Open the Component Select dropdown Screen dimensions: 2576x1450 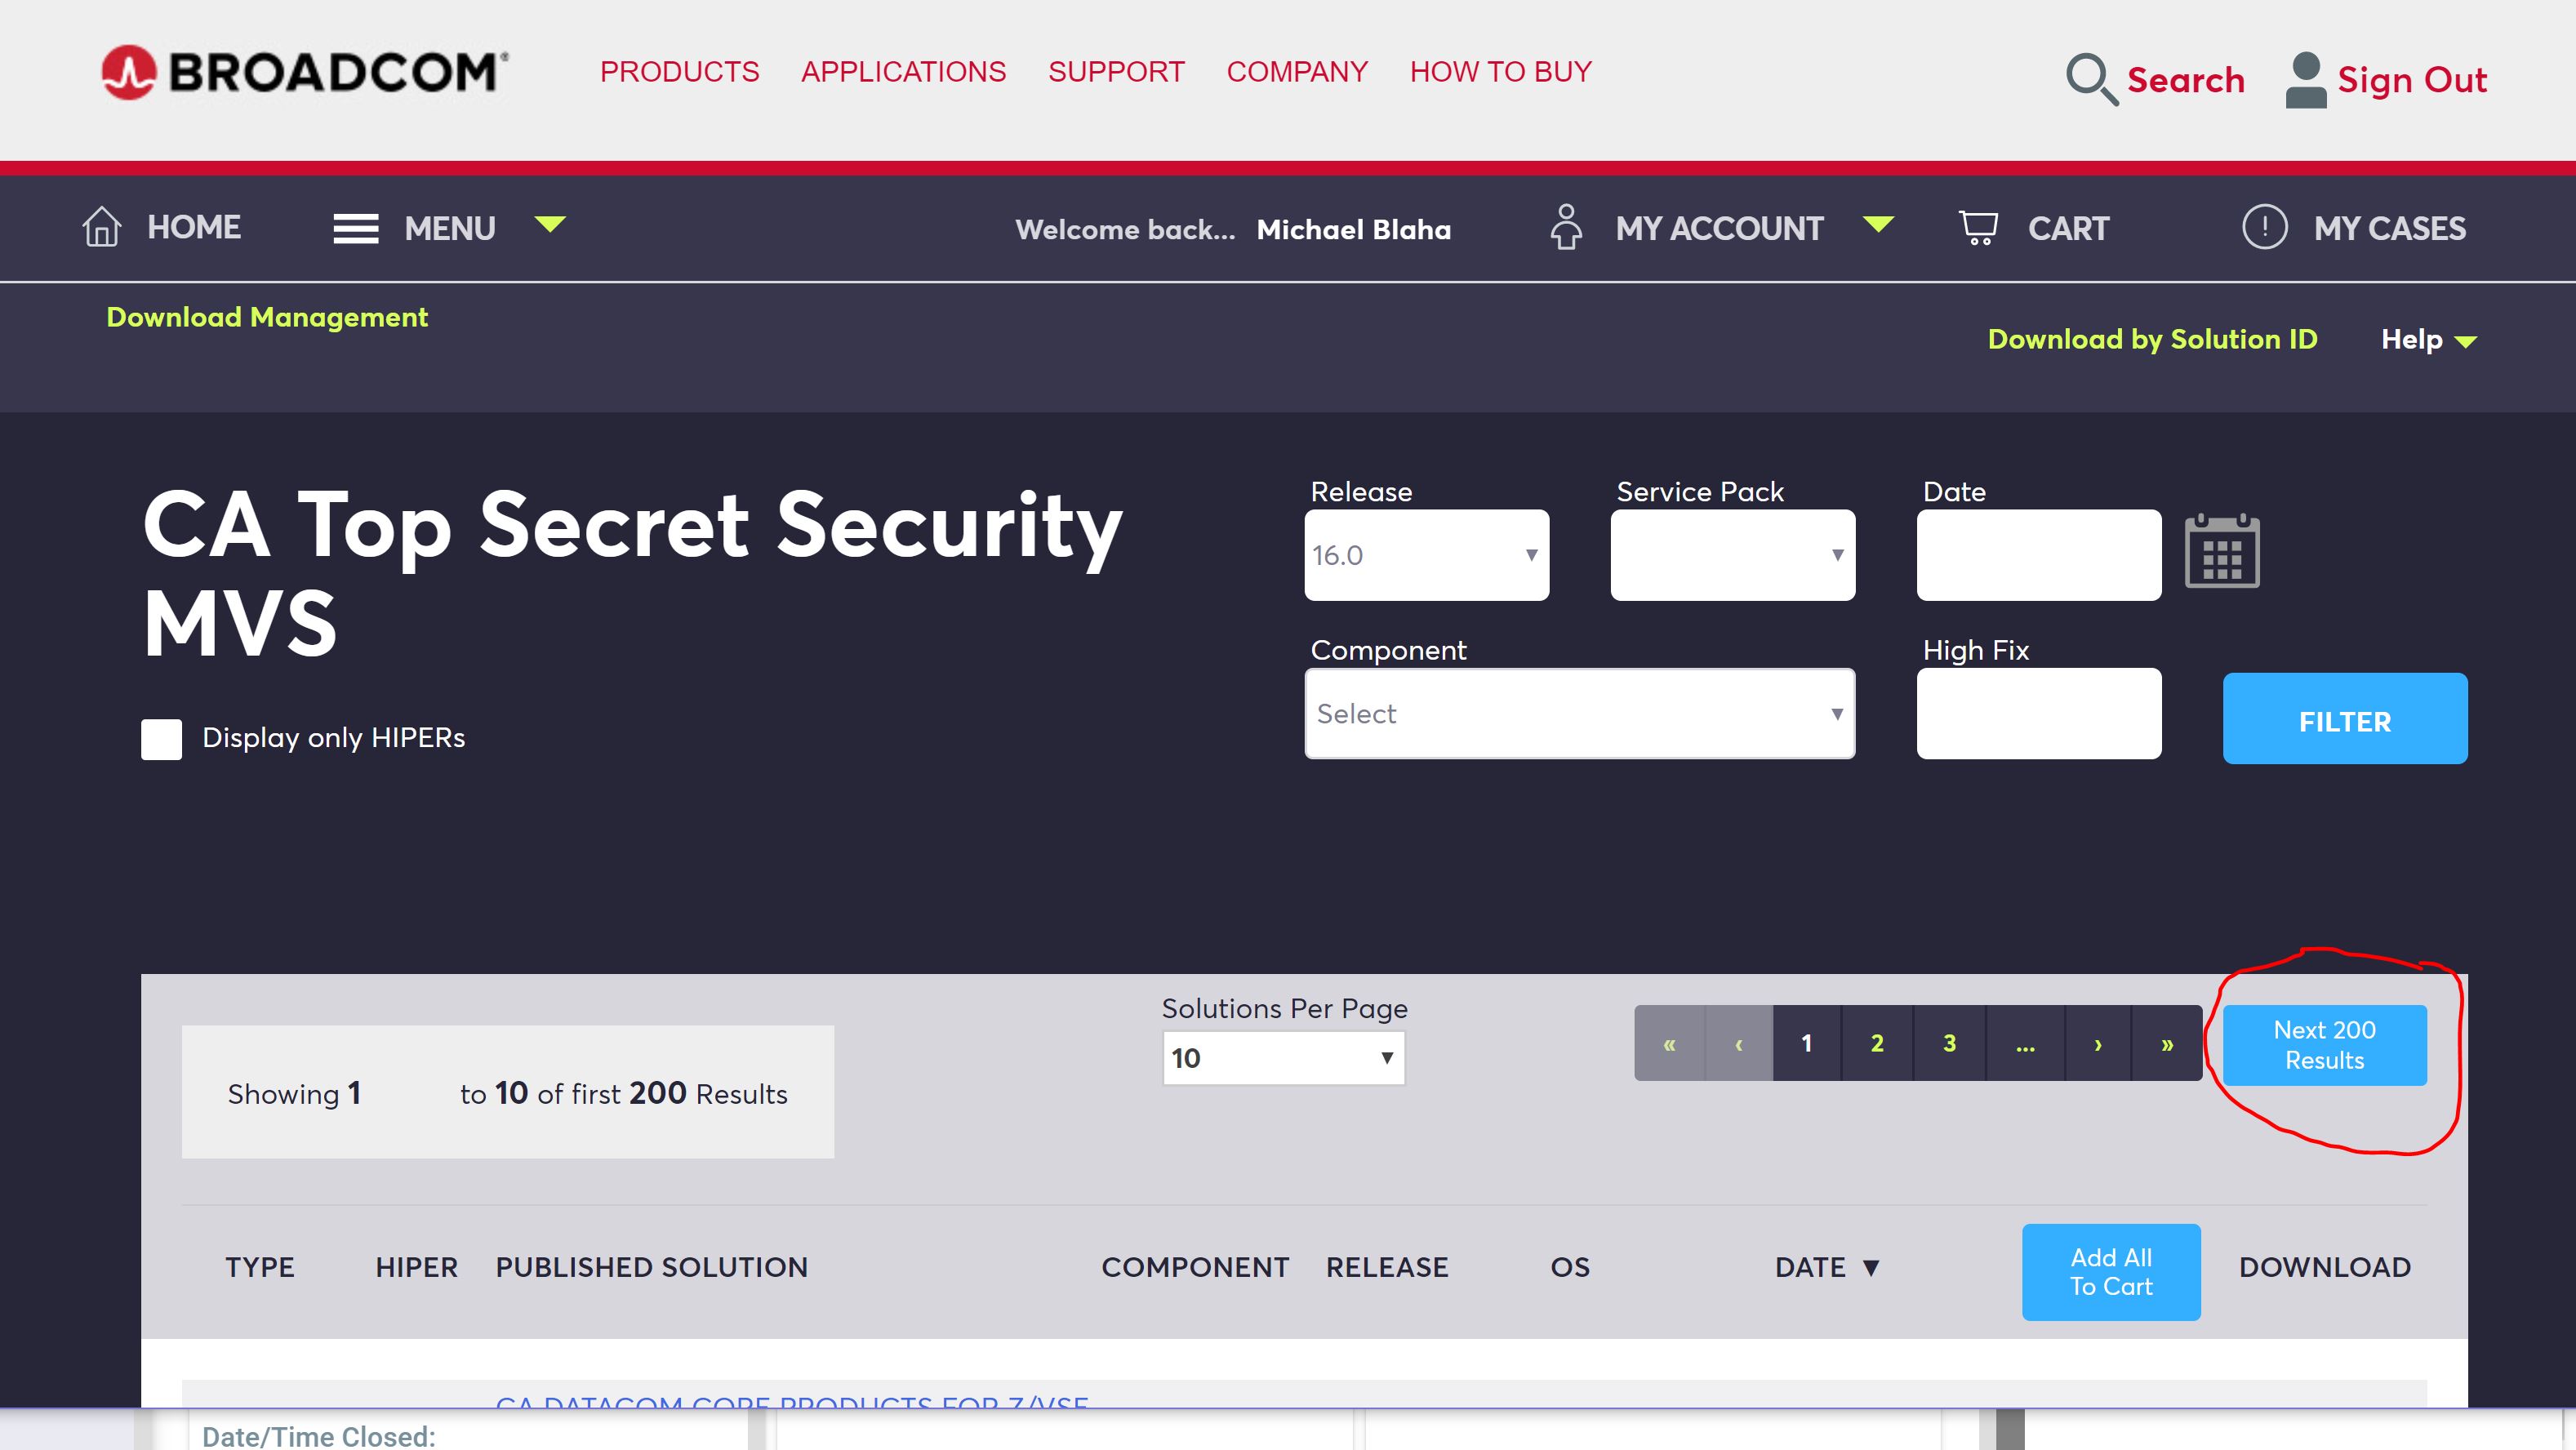pyautogui.click(x=1579, y=714)
